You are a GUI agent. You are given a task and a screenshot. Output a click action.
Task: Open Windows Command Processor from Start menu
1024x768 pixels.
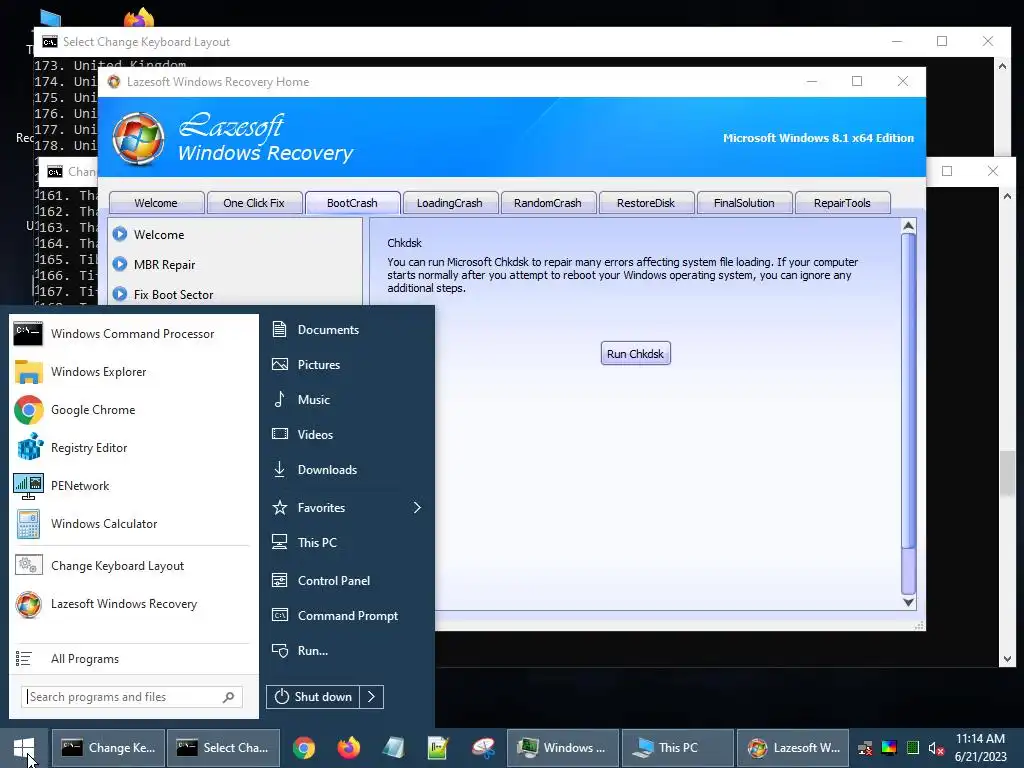pyautogui.click(x=131, y=334)
